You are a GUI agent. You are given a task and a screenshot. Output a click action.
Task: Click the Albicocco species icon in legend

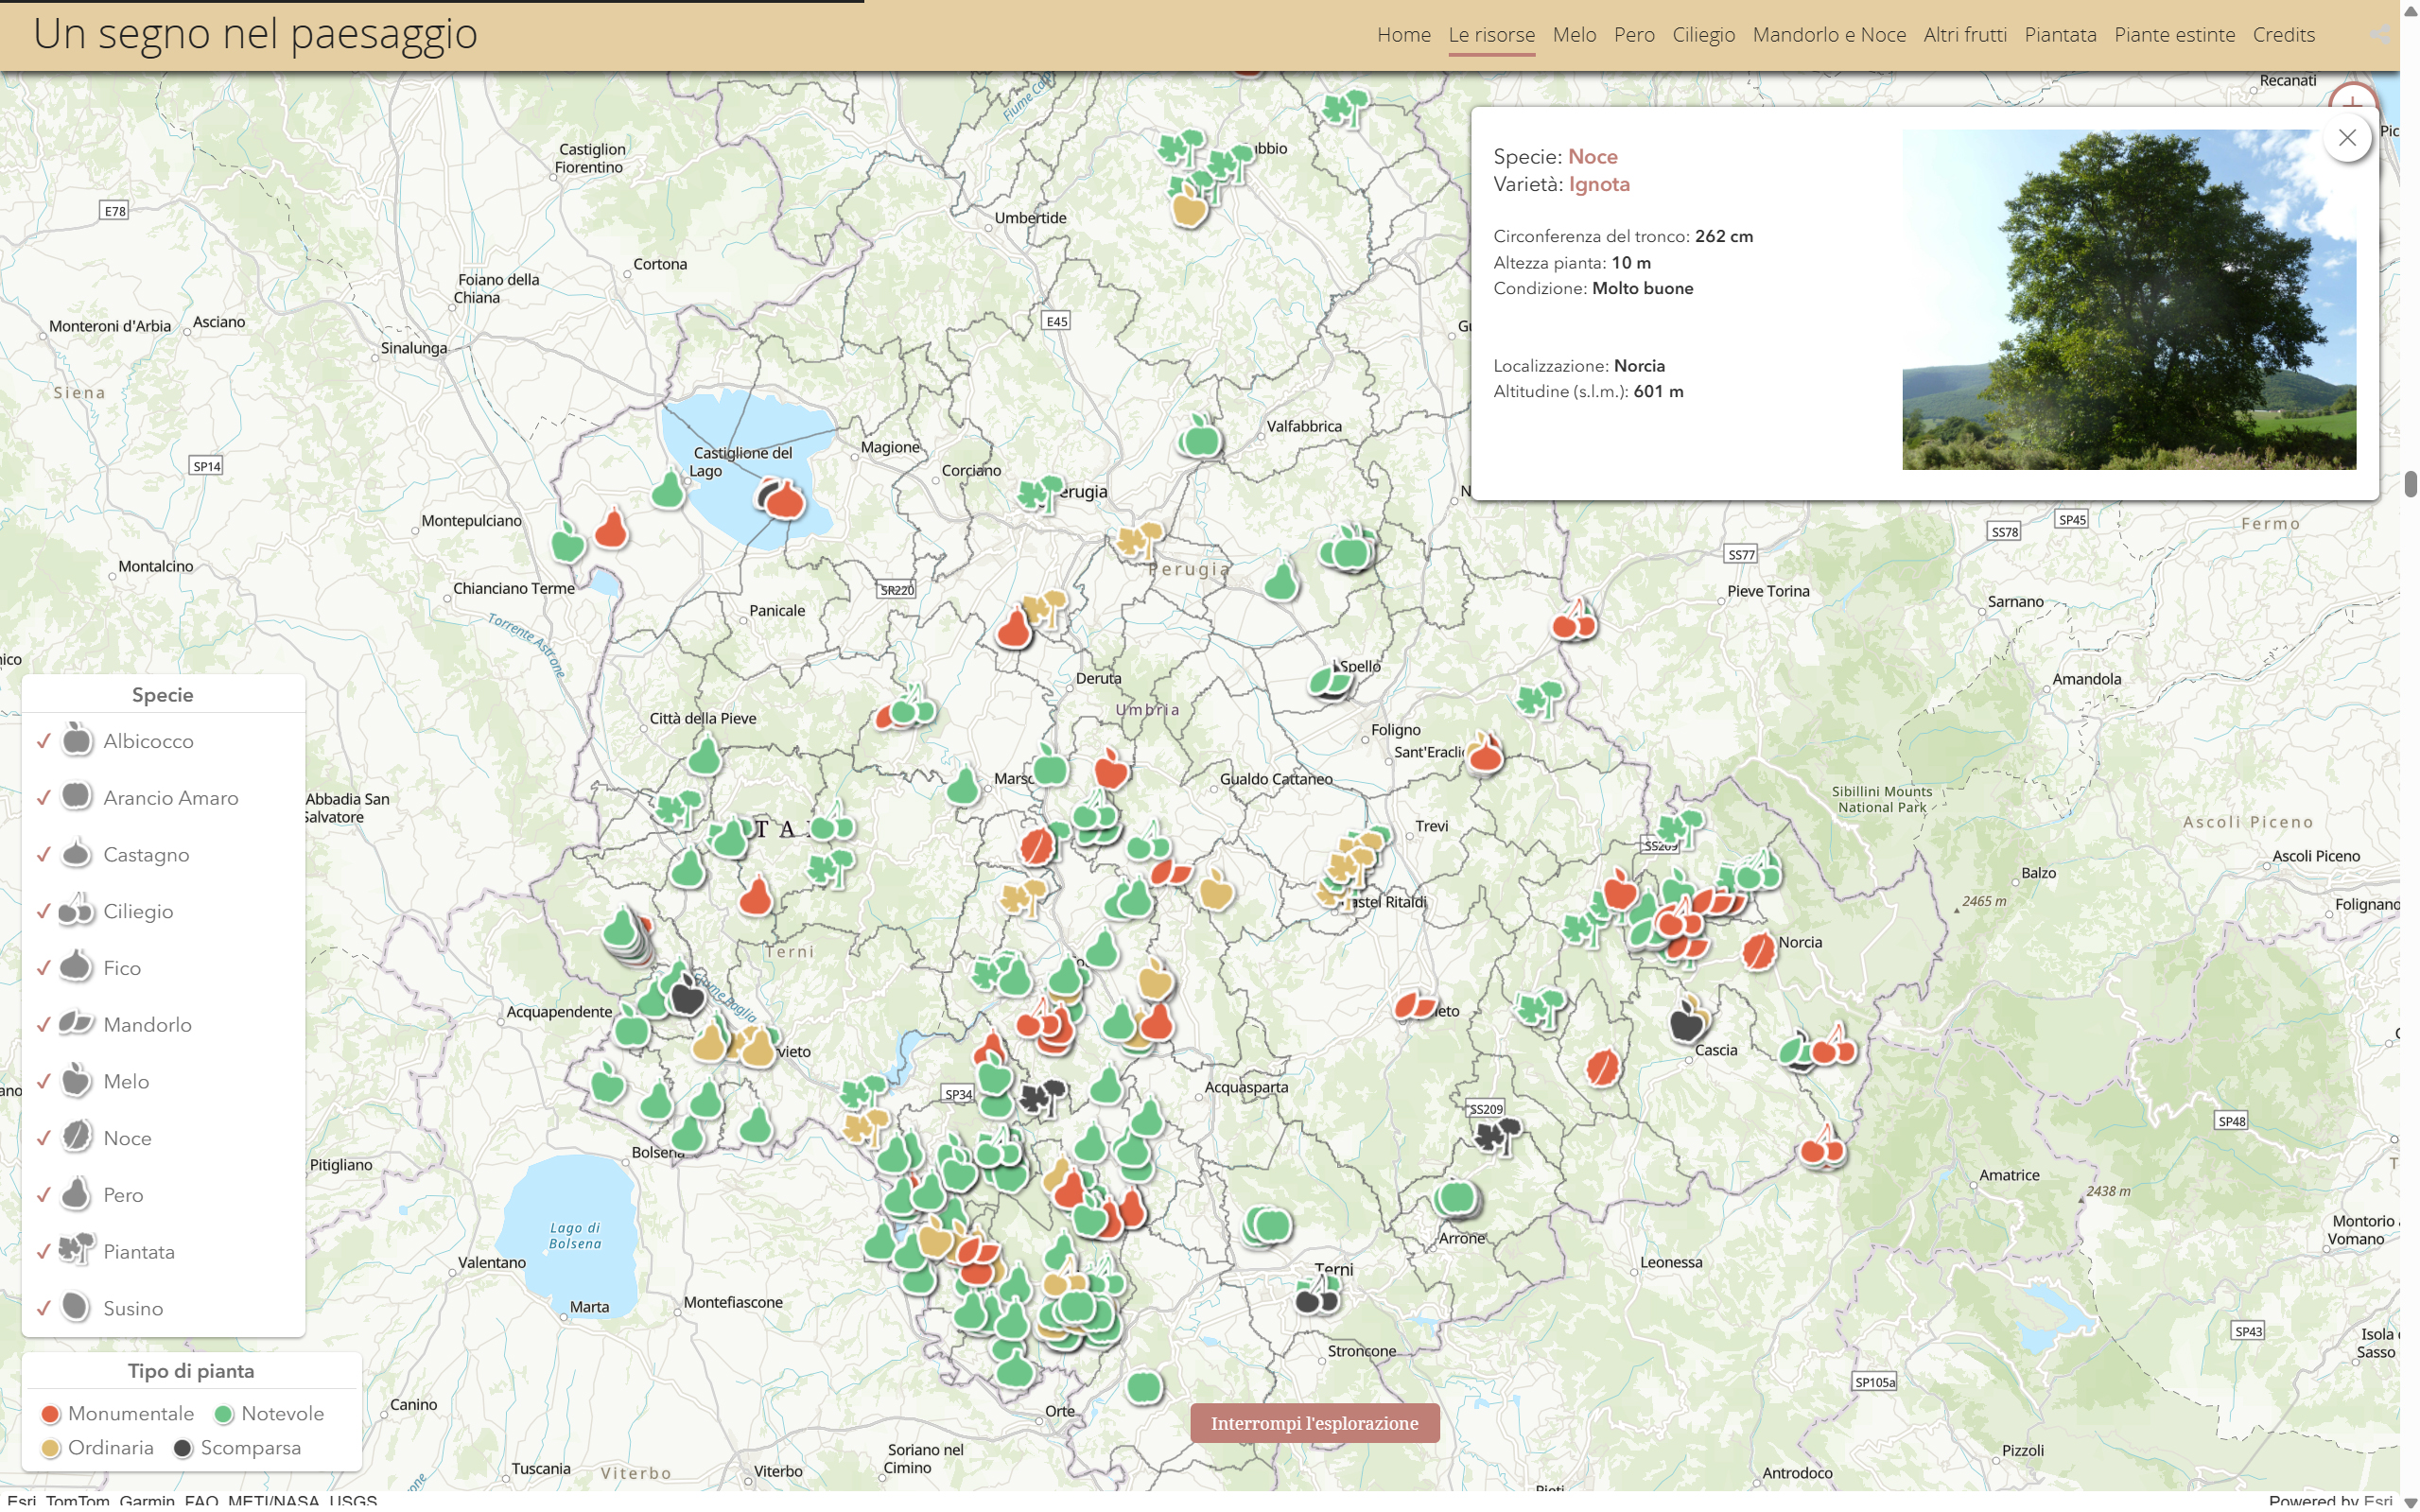pos(76,741)
